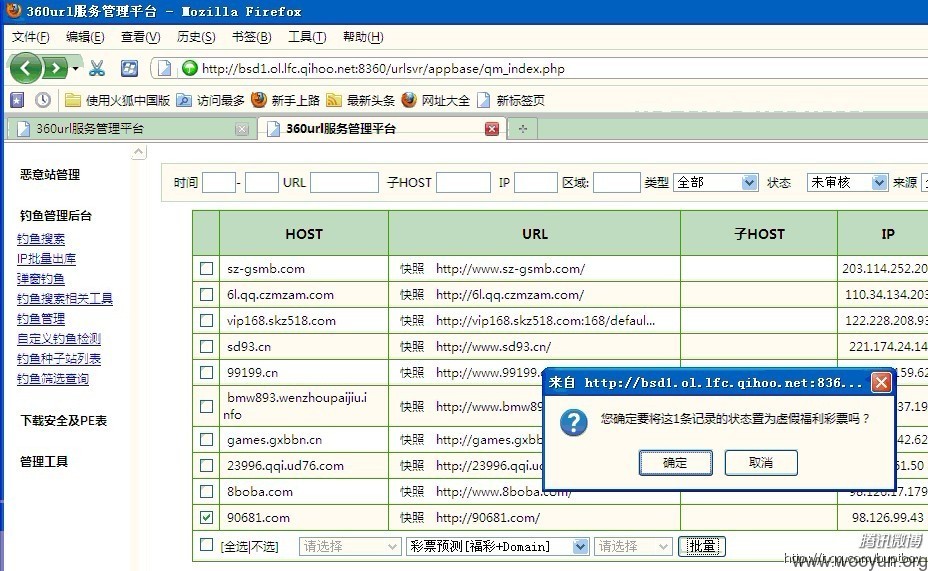
Task: Open the 新手上路 Firefox bookmark
Action: pos(285,100)
